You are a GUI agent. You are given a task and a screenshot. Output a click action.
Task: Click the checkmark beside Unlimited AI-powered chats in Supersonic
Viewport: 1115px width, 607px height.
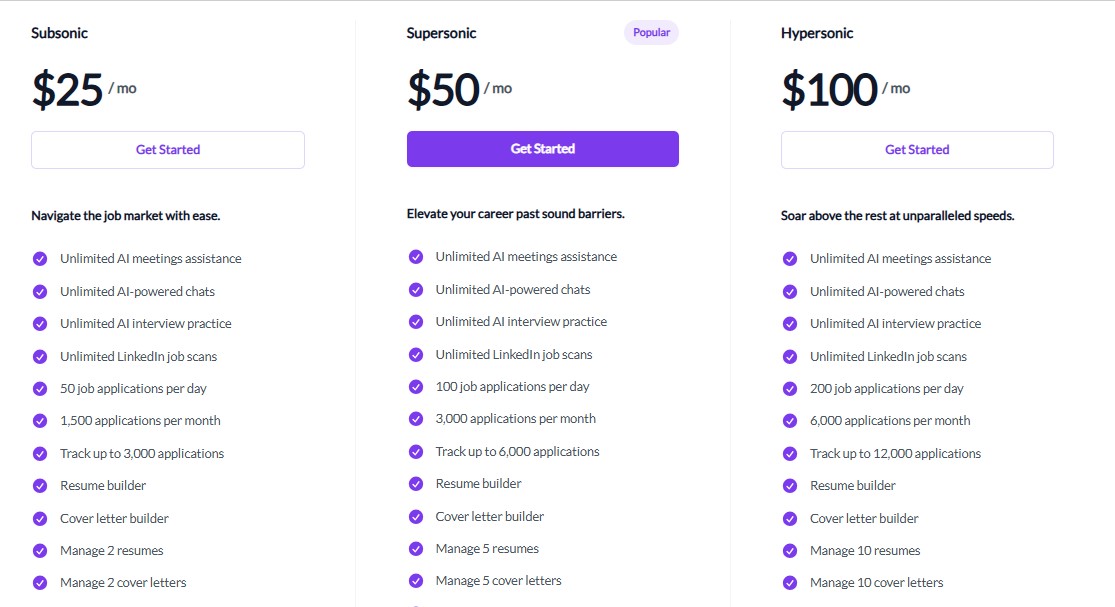click(x=416, y=289)
